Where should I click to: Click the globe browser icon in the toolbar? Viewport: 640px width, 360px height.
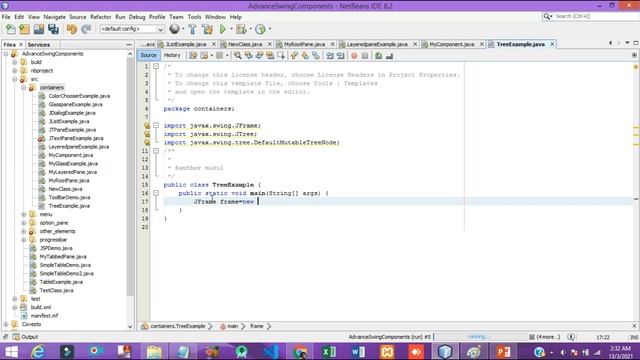[x=174, y=29]
